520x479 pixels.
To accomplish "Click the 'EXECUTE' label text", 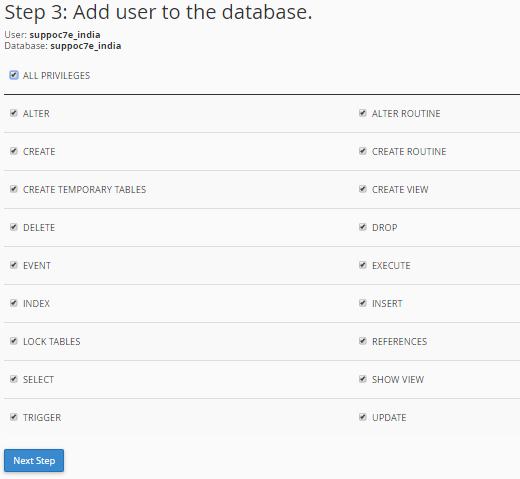I will [391, 266].
